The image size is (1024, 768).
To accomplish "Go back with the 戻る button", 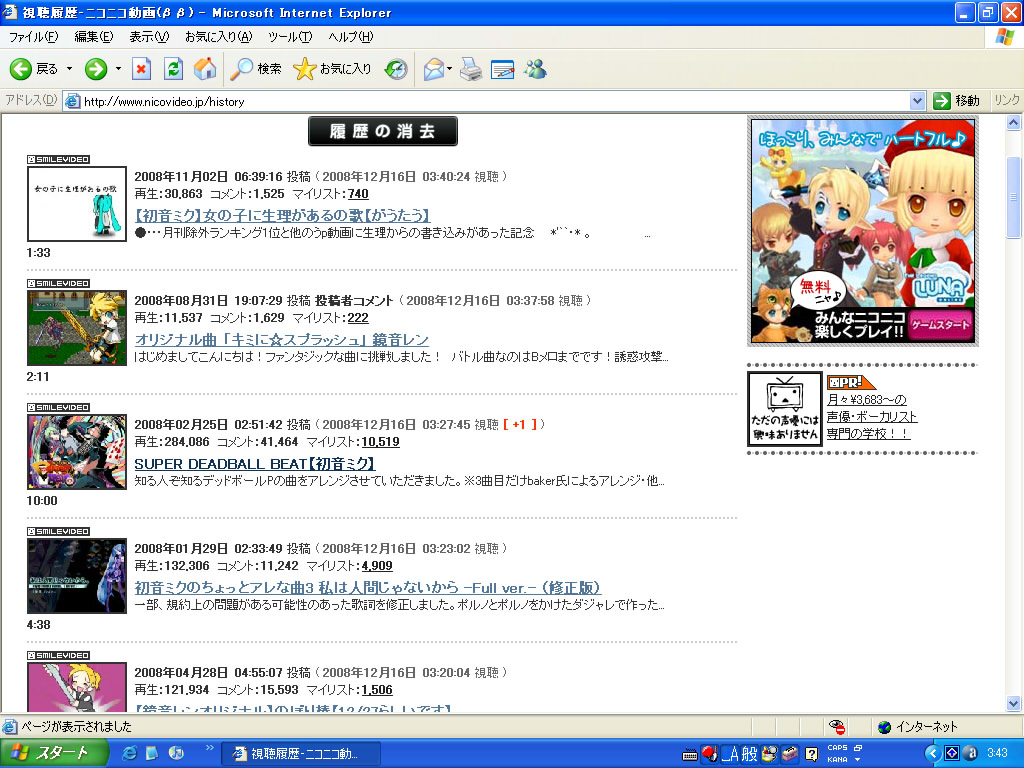I will click(x=34, y=69).
